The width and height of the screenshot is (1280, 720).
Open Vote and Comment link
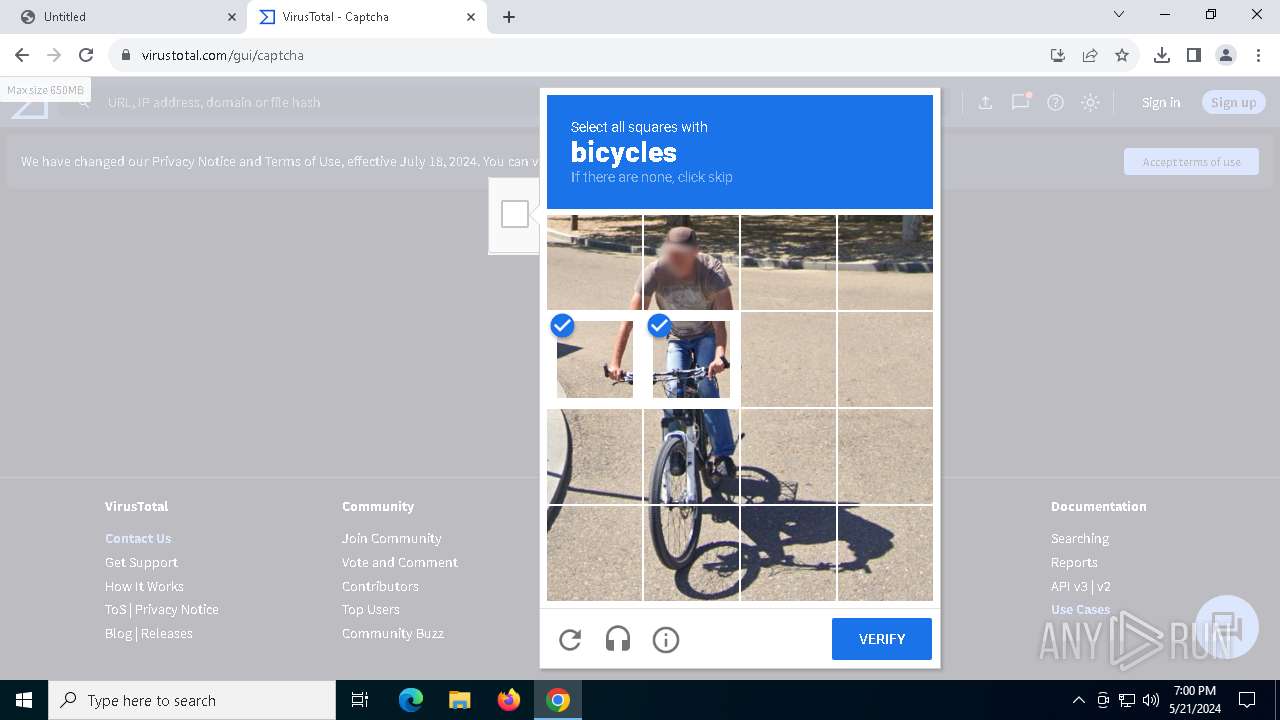tap(400, 562)
